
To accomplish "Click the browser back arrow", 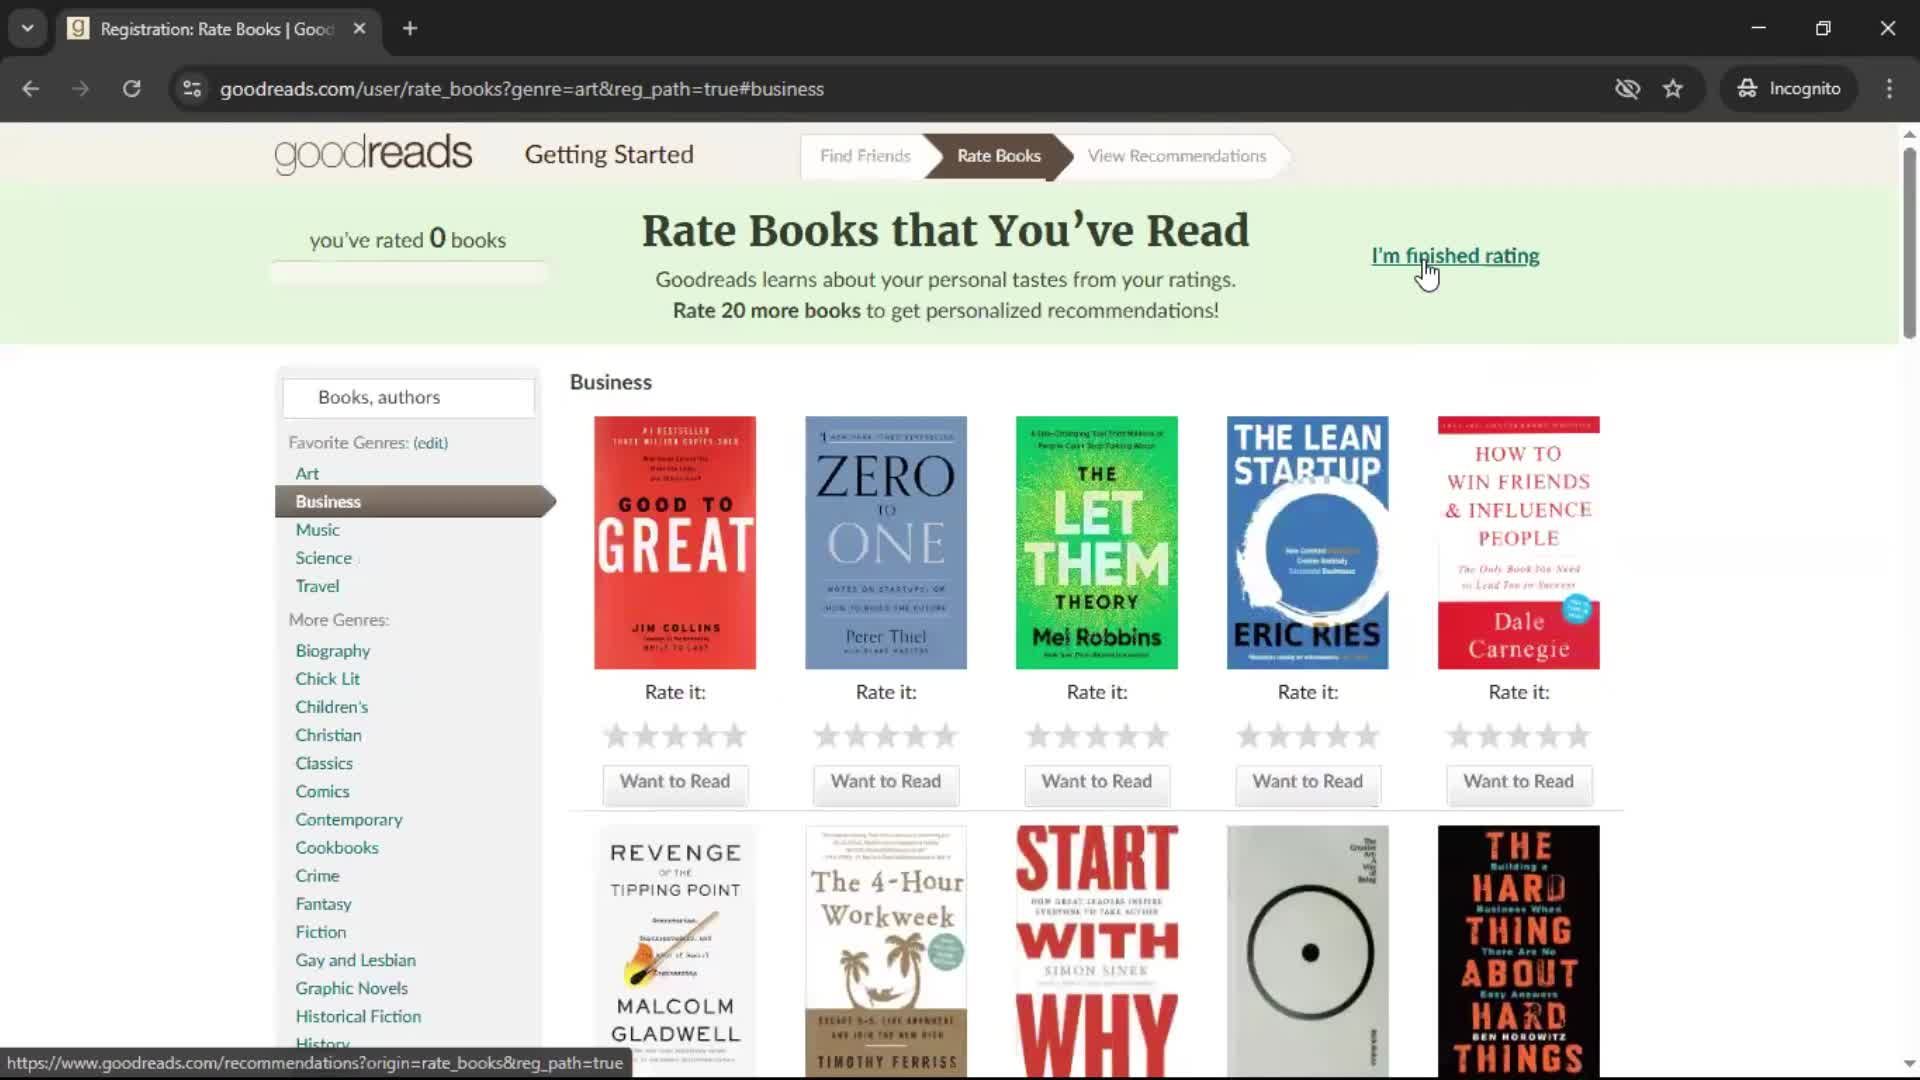I will [31, 89].
